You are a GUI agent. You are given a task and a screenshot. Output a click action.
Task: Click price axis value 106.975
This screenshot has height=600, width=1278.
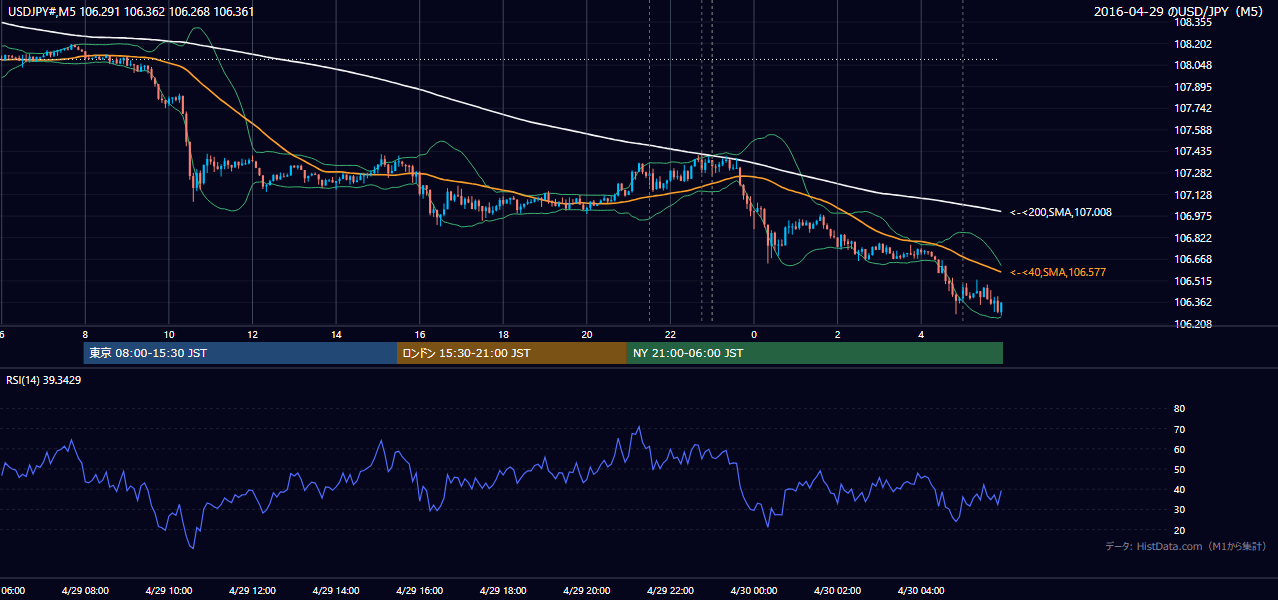[x=1193, y=216]
